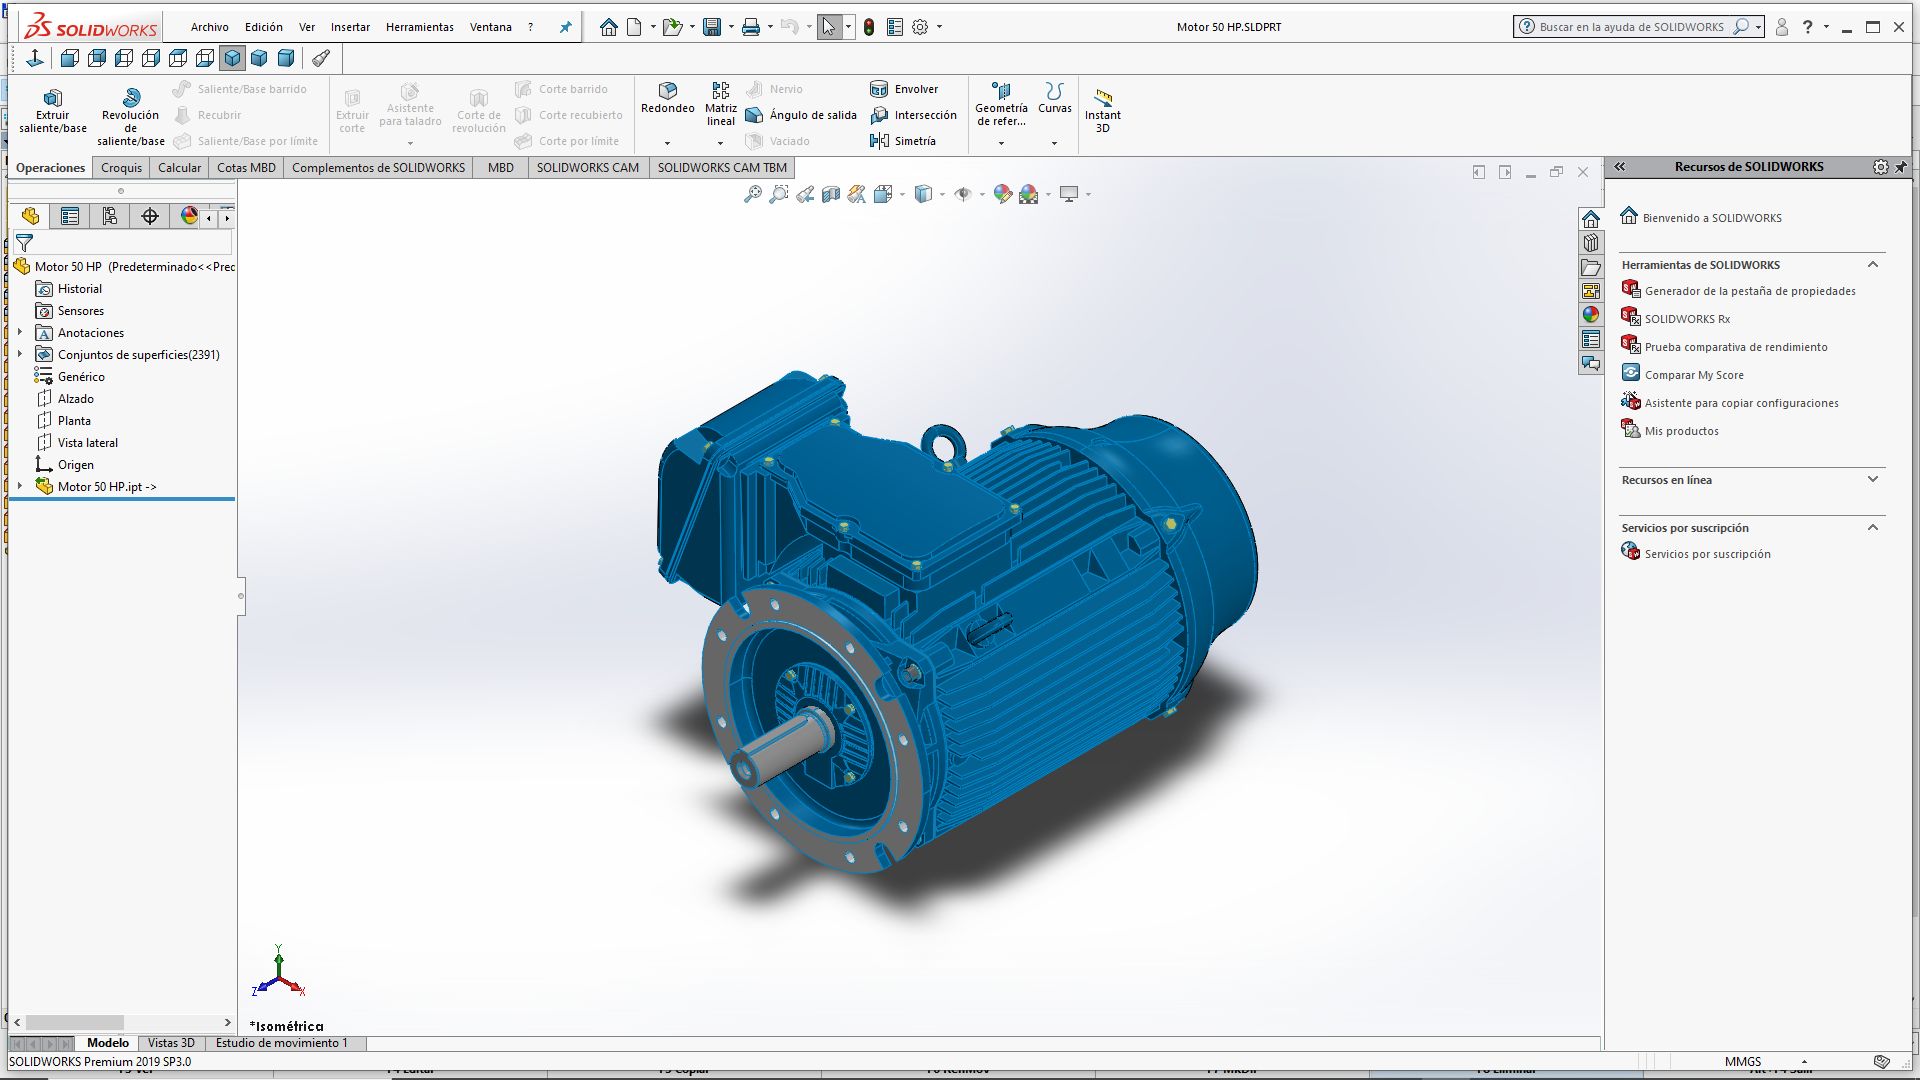Click Extruir saliente/base tool
1920x1080 pixels.
[x=53, y=110]
